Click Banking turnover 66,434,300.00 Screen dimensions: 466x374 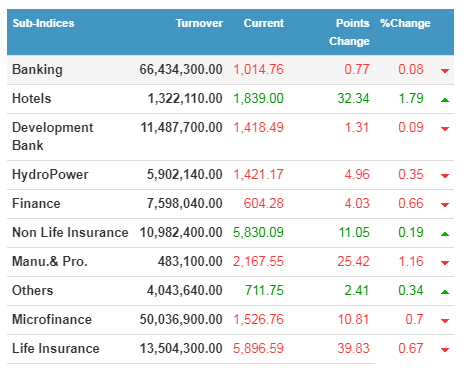click(x=181, y=70)
